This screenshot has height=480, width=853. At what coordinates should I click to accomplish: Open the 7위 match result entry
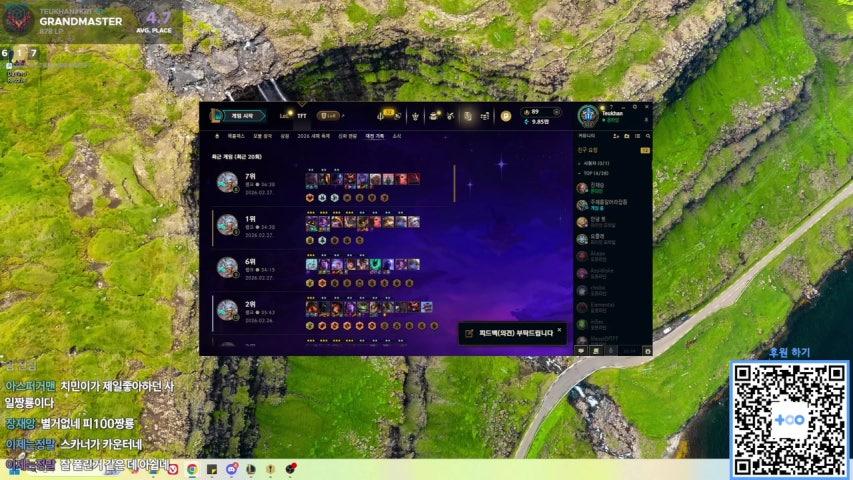pos(330,183)
